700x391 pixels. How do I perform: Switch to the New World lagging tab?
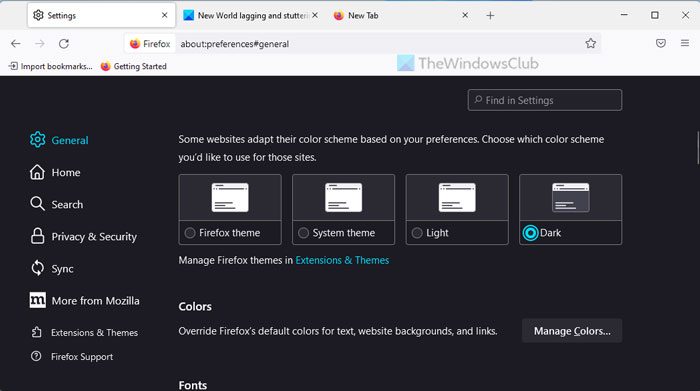tap(250, 15)
